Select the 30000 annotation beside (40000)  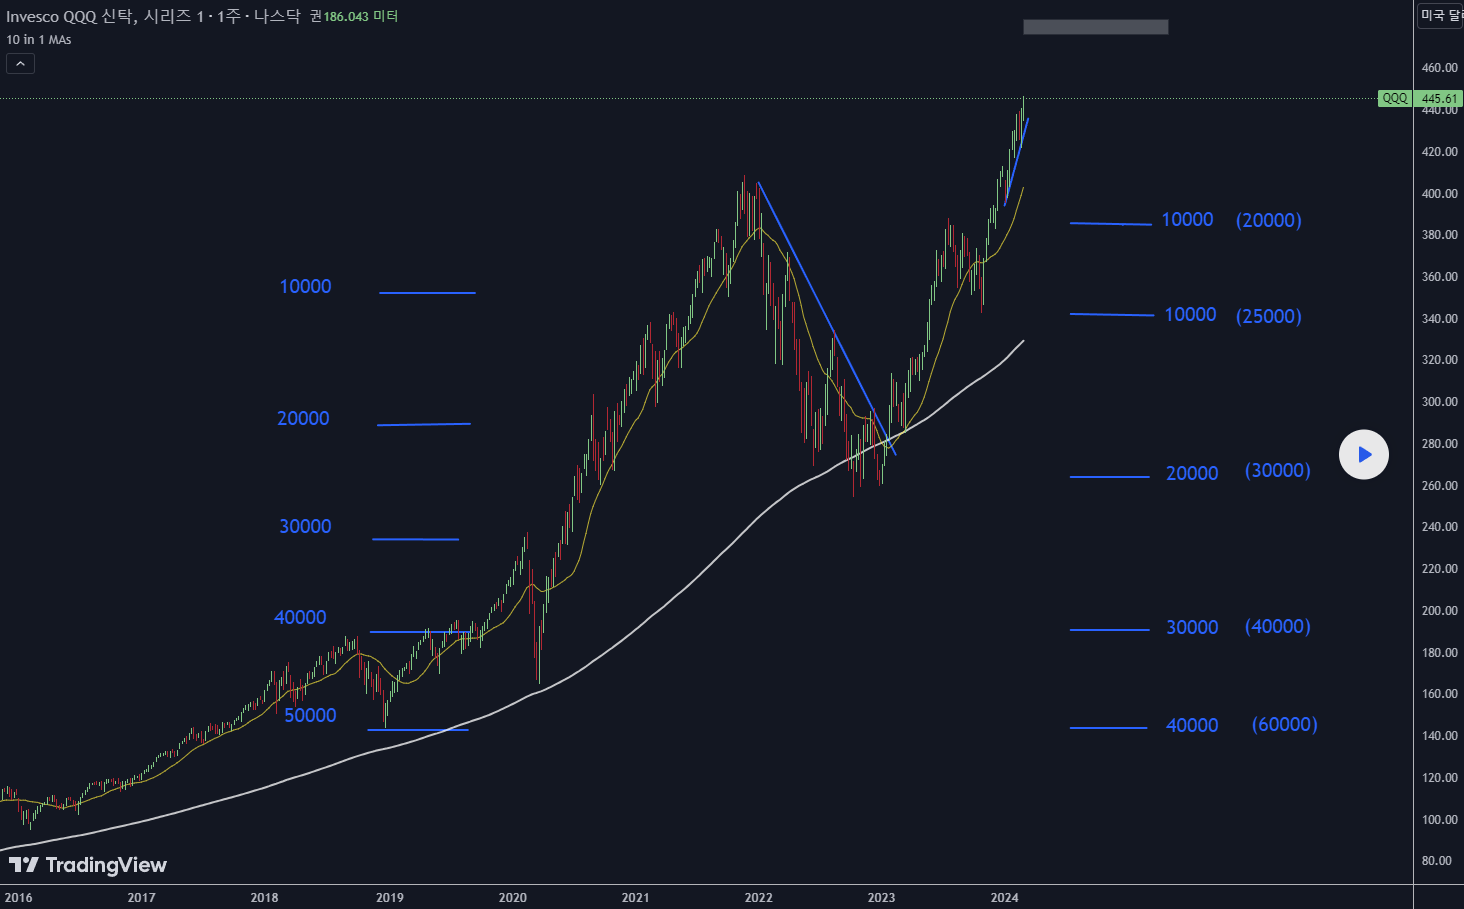click(x=1192, y=627)
